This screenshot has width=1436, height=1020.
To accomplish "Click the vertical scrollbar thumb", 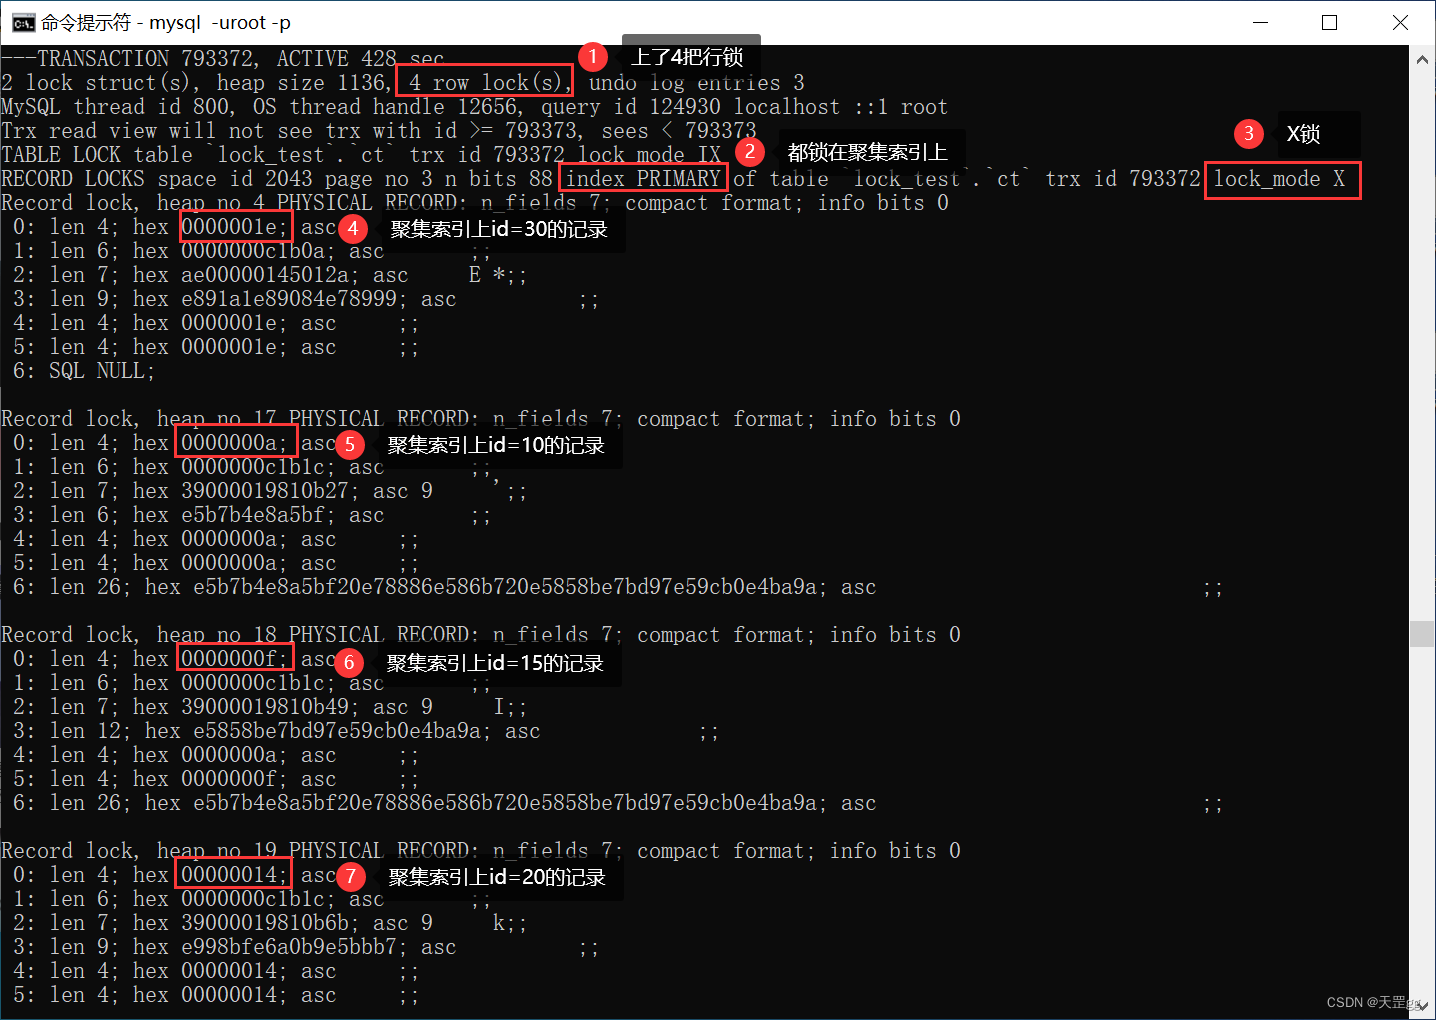I will pyautogui.click(x=1422, y=633).
